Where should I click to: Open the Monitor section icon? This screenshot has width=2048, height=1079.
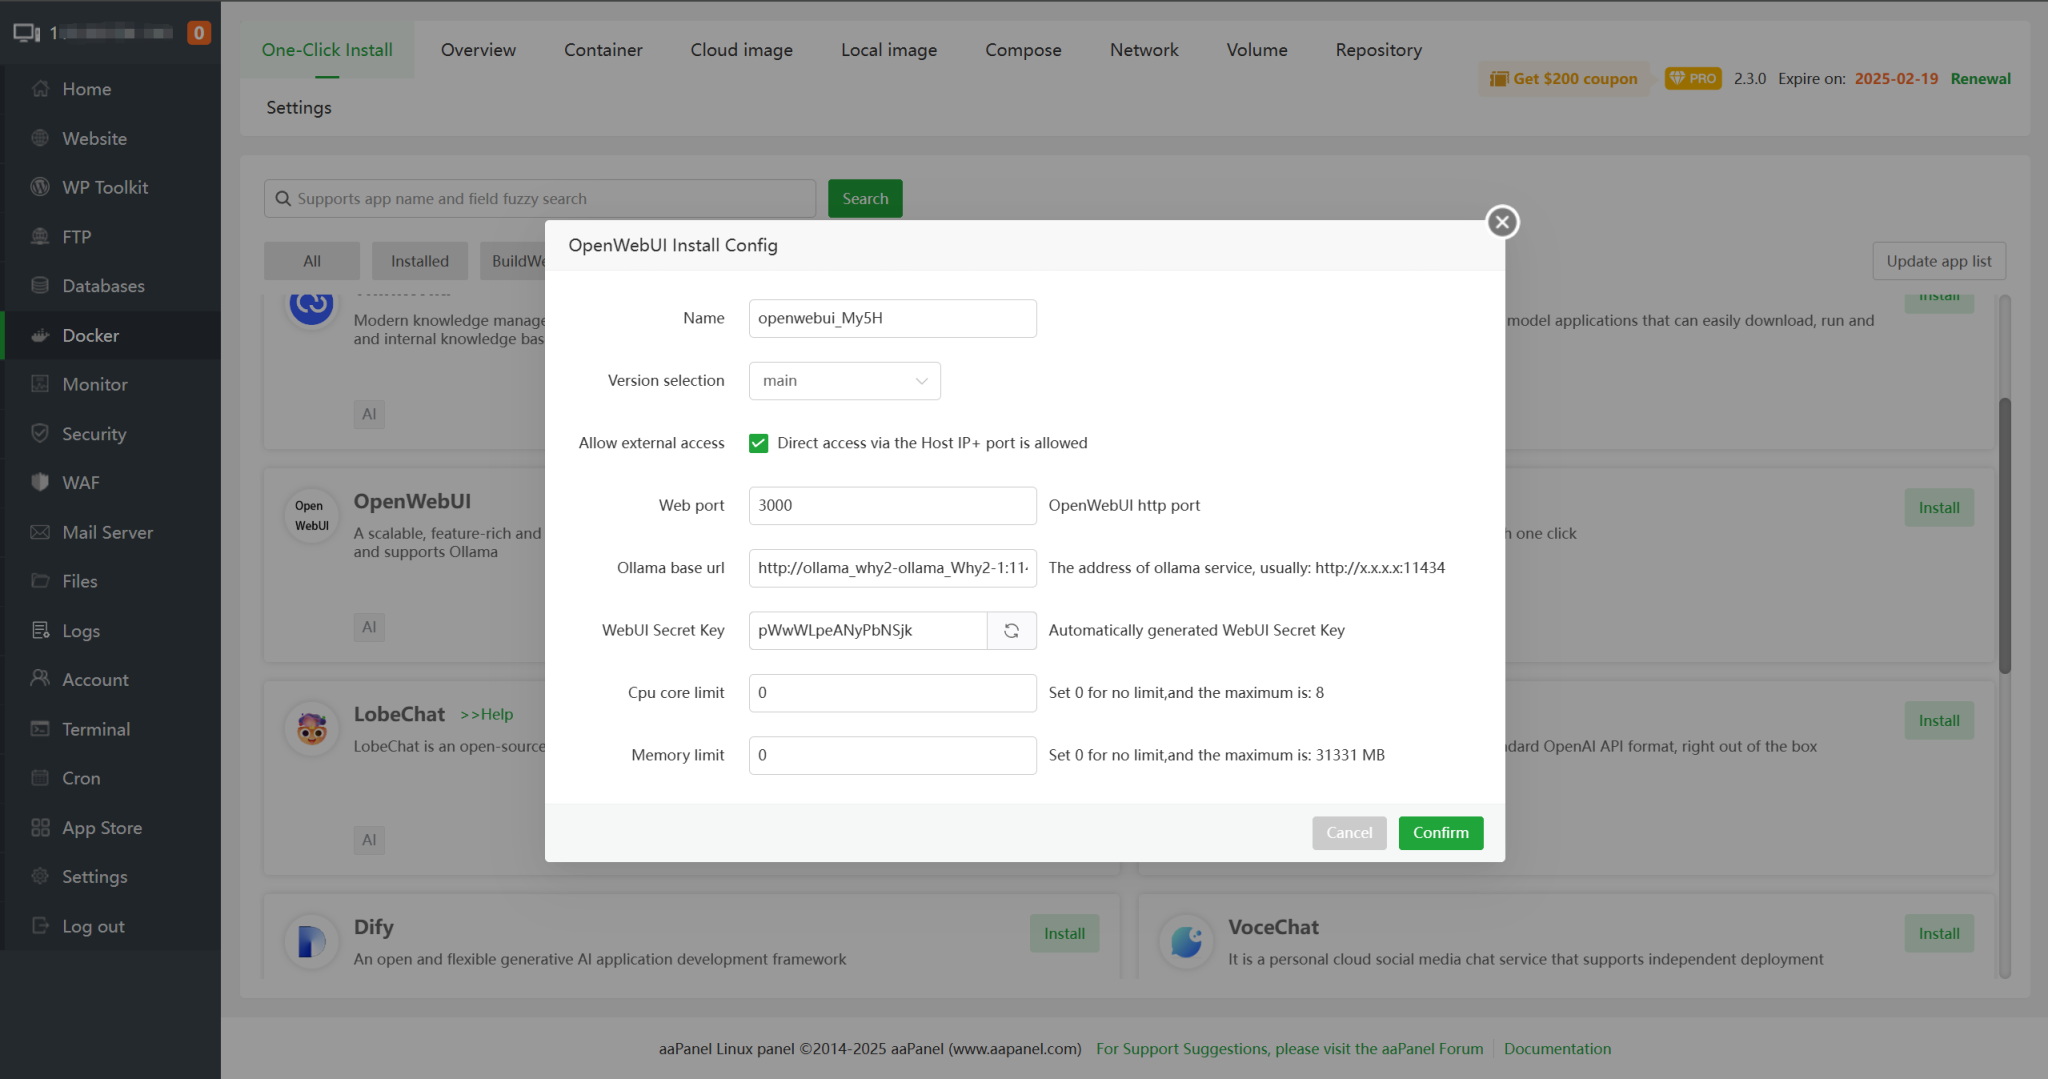(x=40, y=384)
